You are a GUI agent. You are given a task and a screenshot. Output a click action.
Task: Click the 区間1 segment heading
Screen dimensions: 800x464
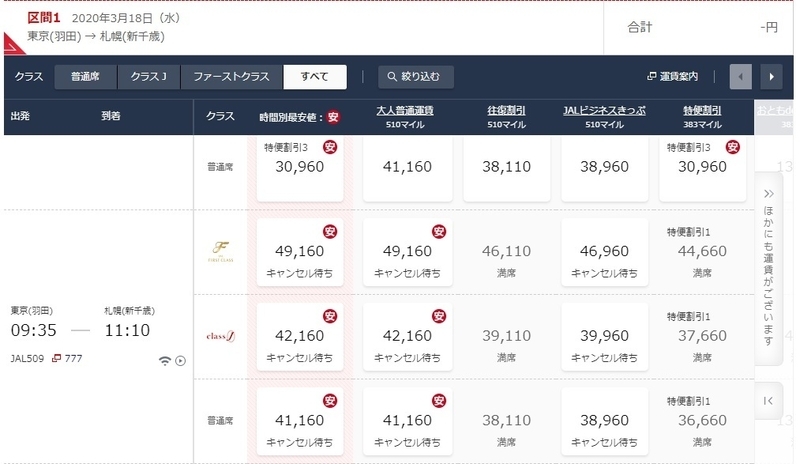(x=44, y=18)
